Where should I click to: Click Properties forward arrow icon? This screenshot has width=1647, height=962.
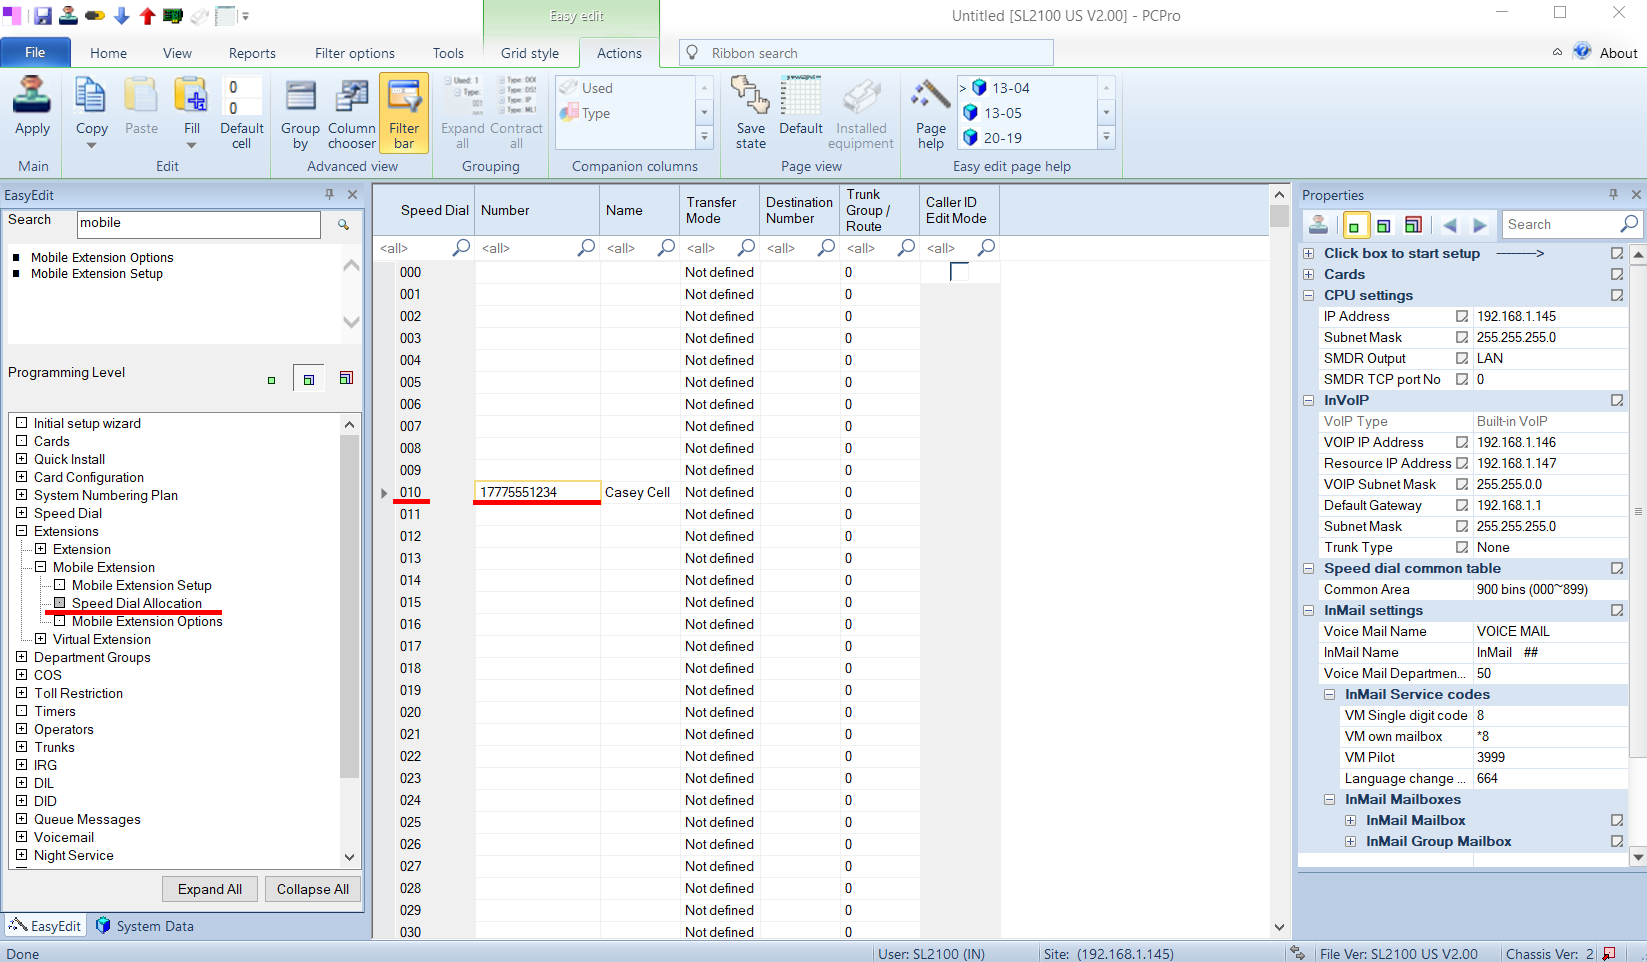tap(1480, 225)
